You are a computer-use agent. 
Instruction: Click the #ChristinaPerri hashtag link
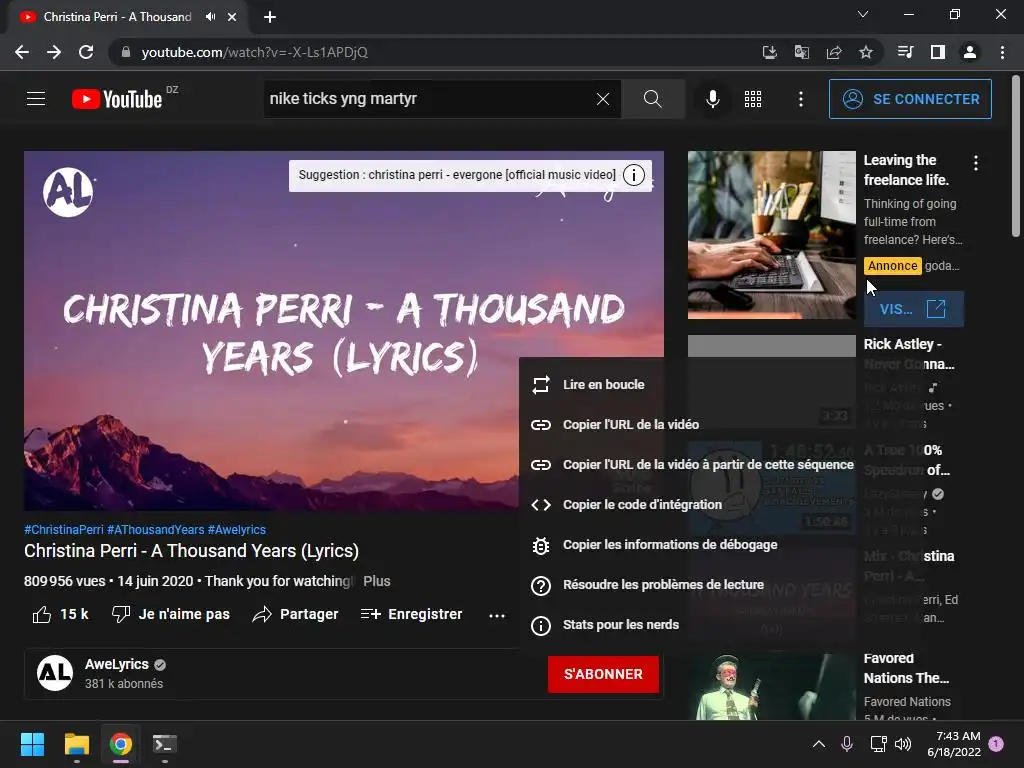pos(63,530)
